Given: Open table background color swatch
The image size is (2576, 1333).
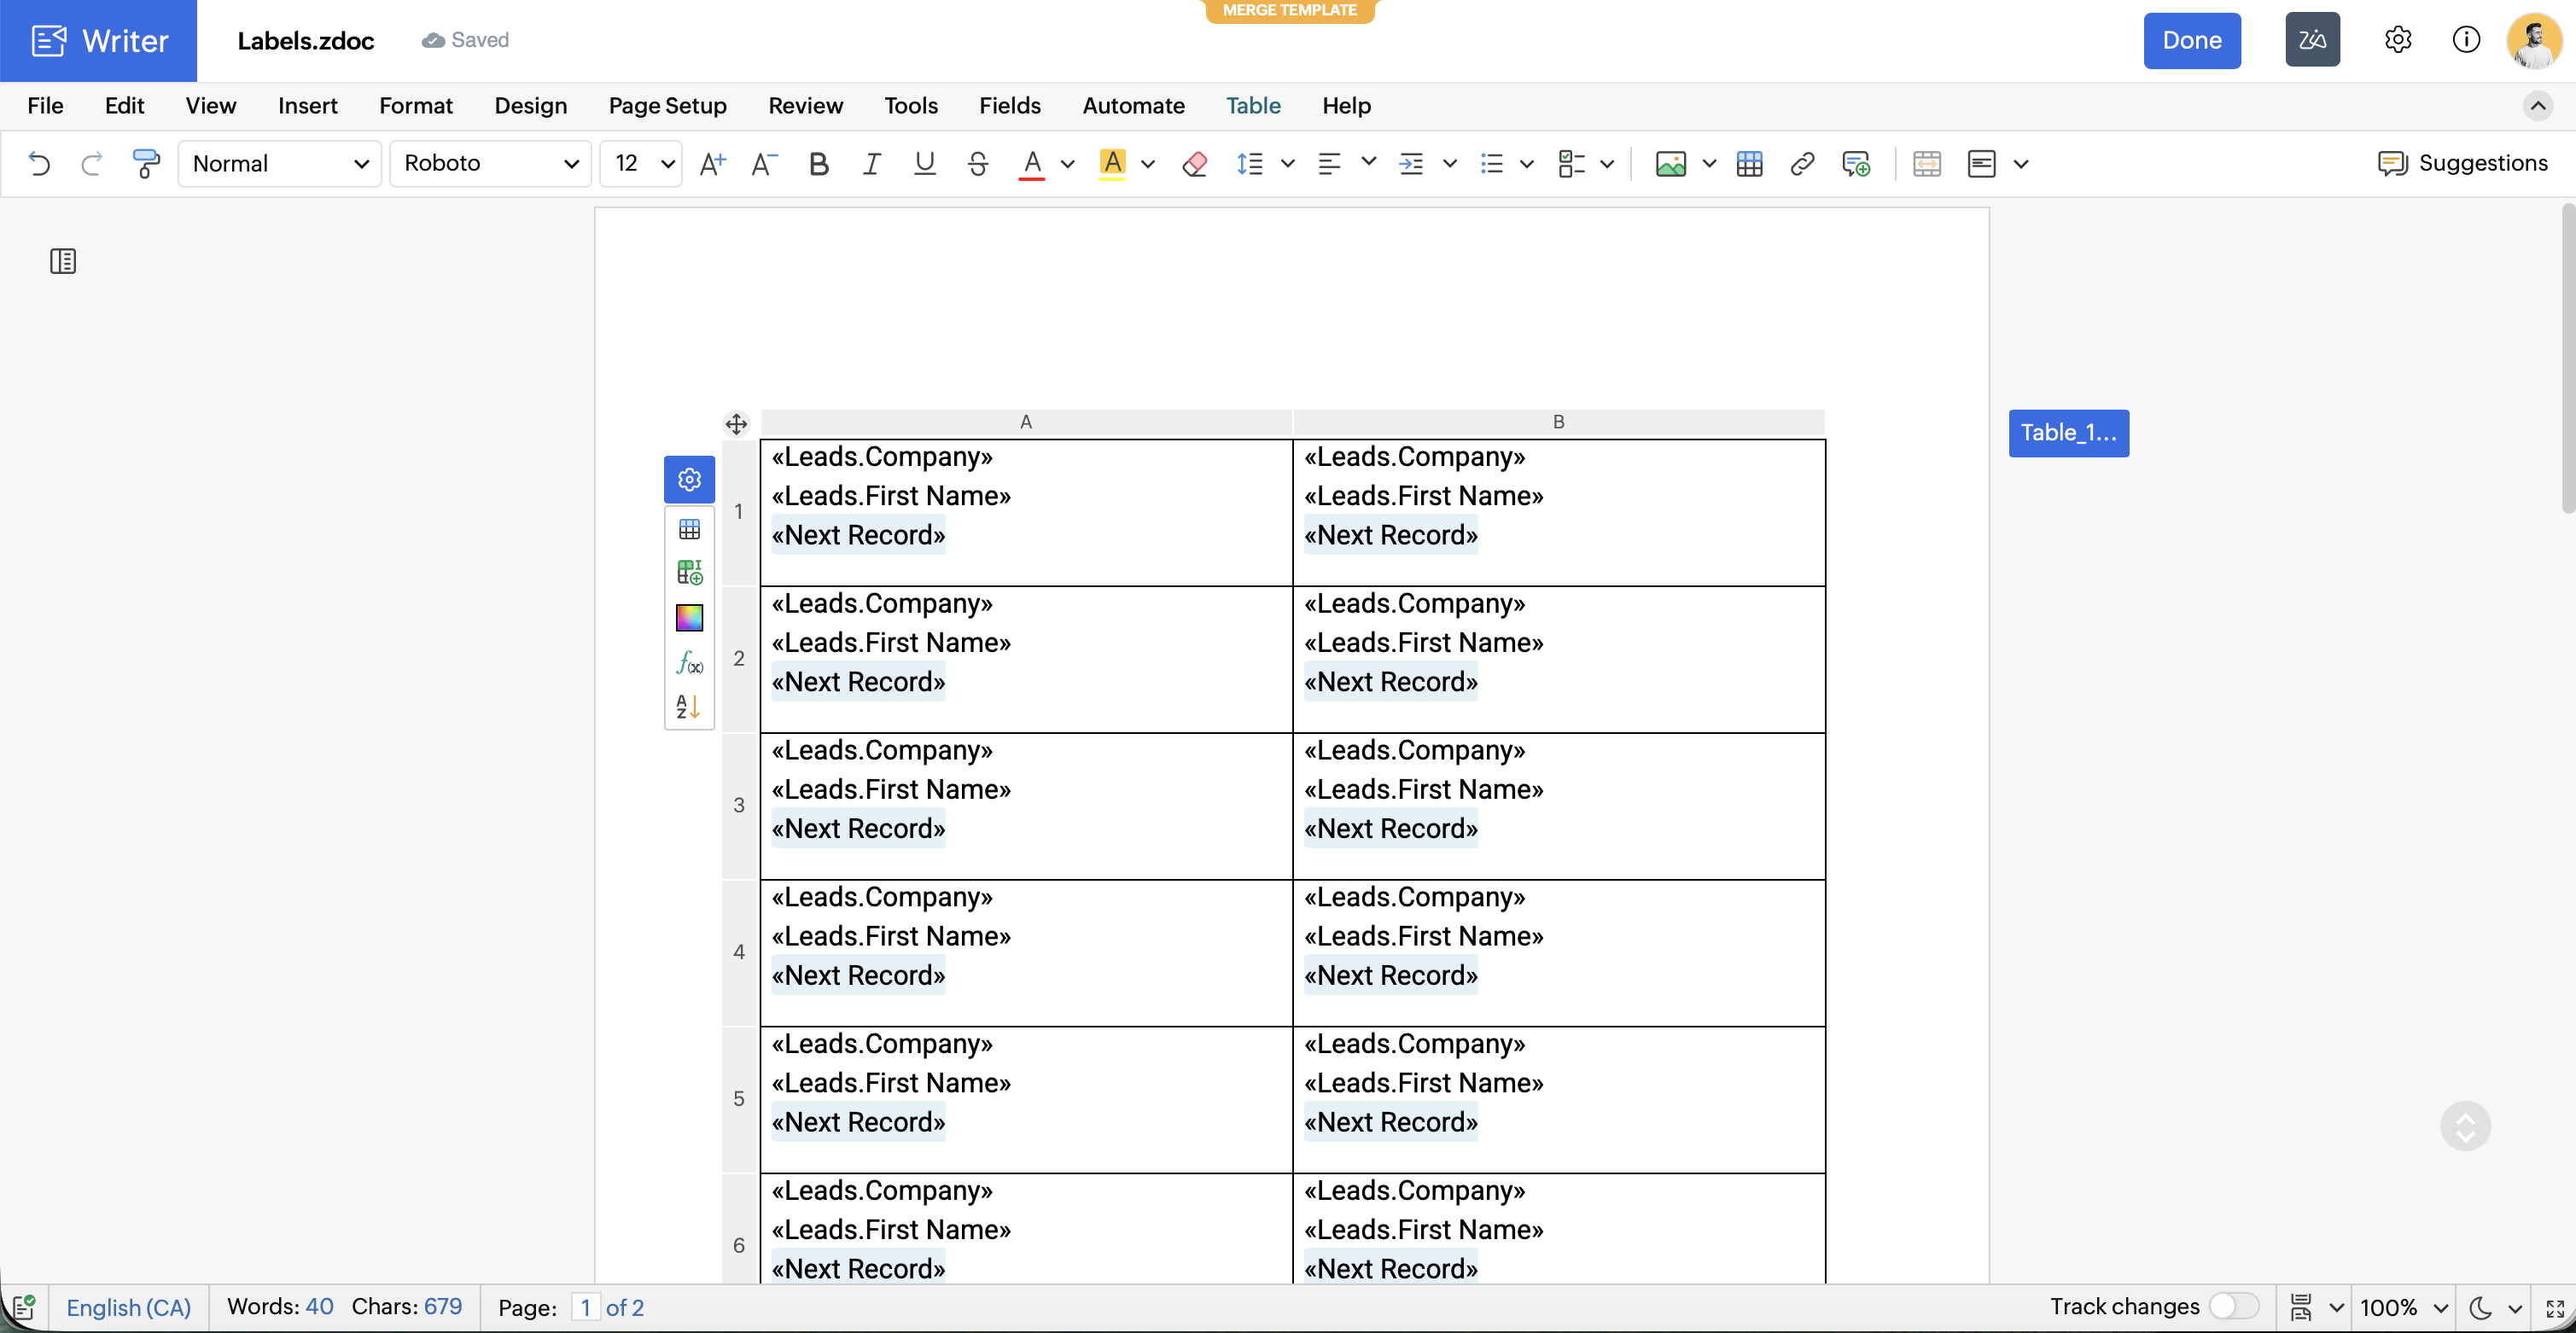Looking at the screenshot, I should point(689,617).
